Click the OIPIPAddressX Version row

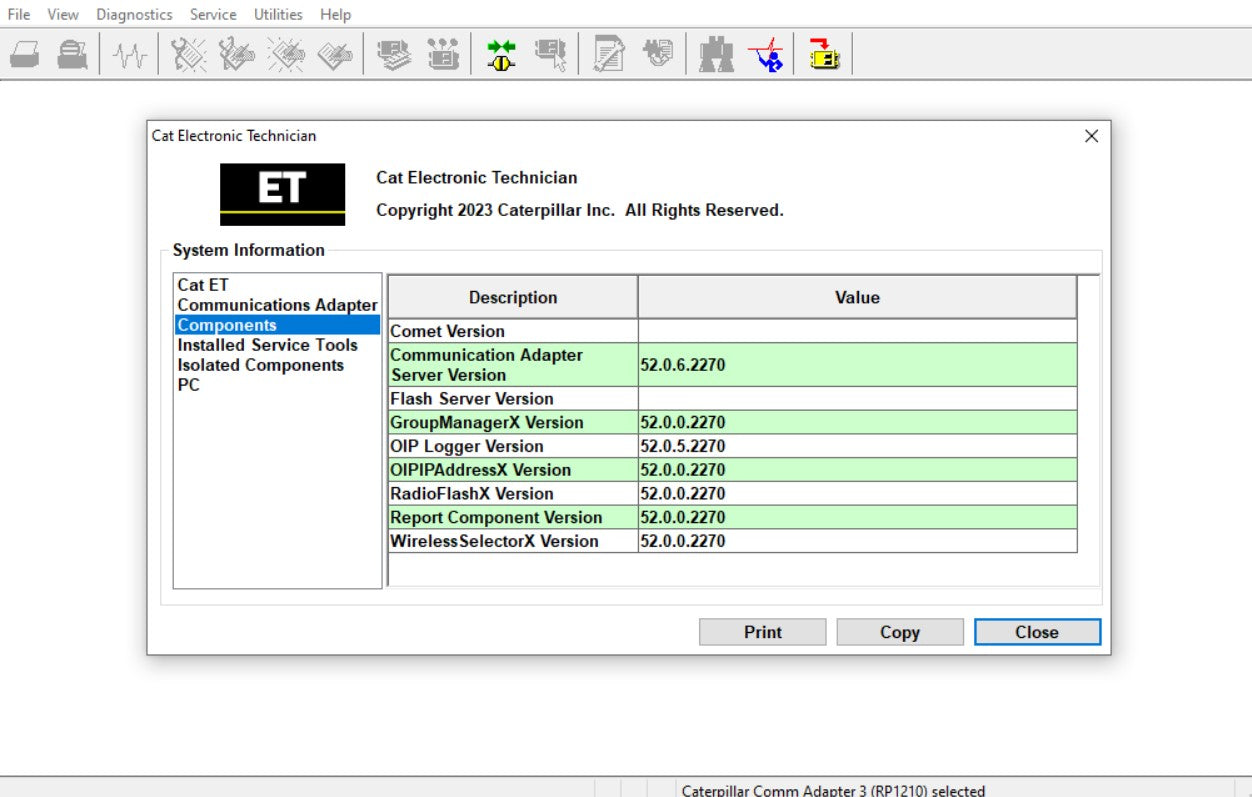tap(732, 470)
